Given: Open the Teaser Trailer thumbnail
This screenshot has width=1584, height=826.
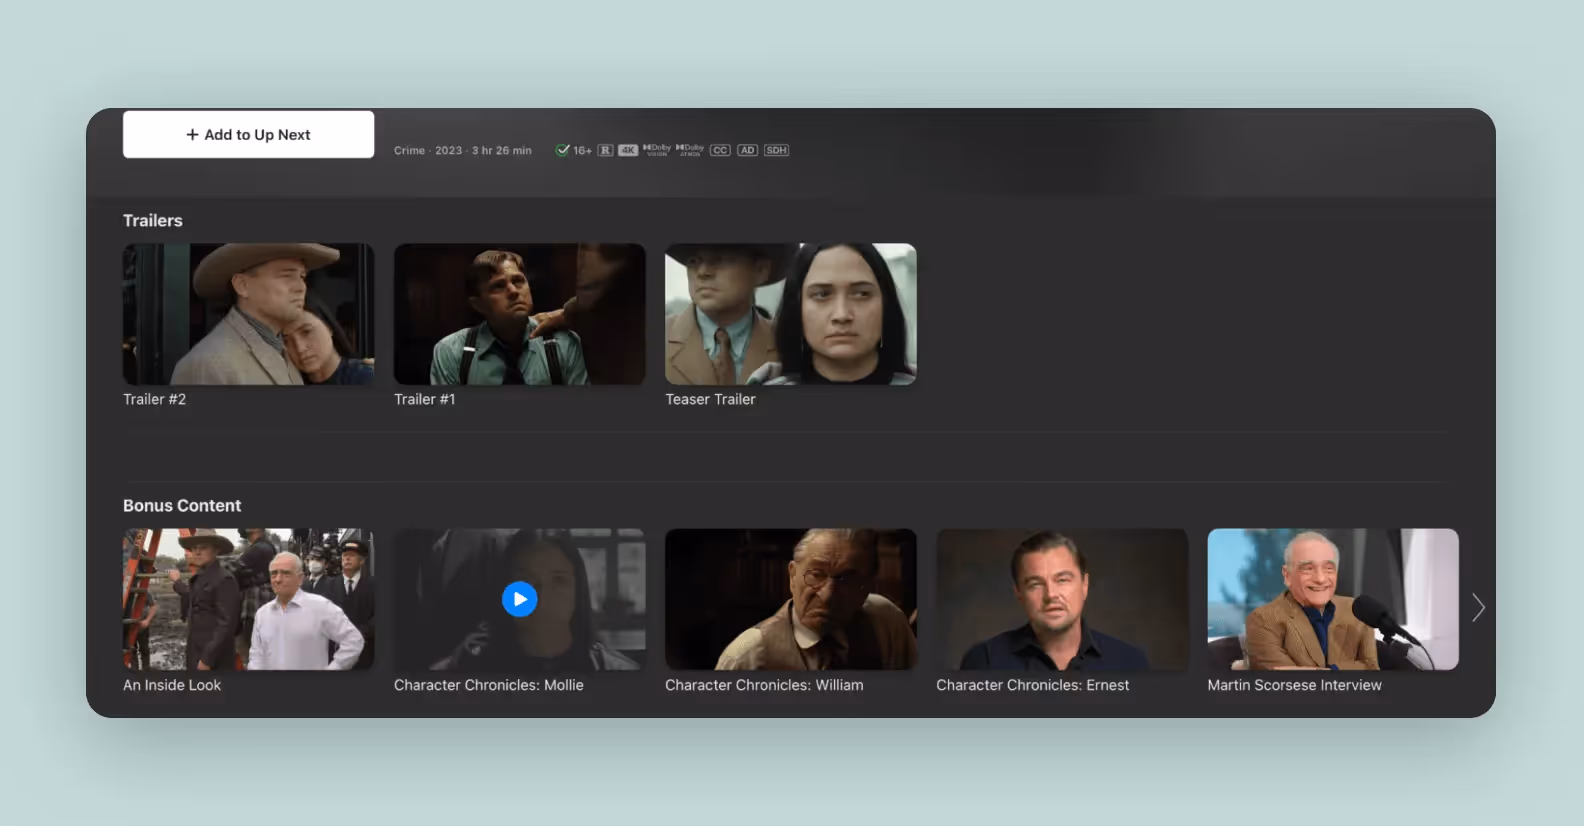Looking at the screenshot, I should (x=791, y=314).
